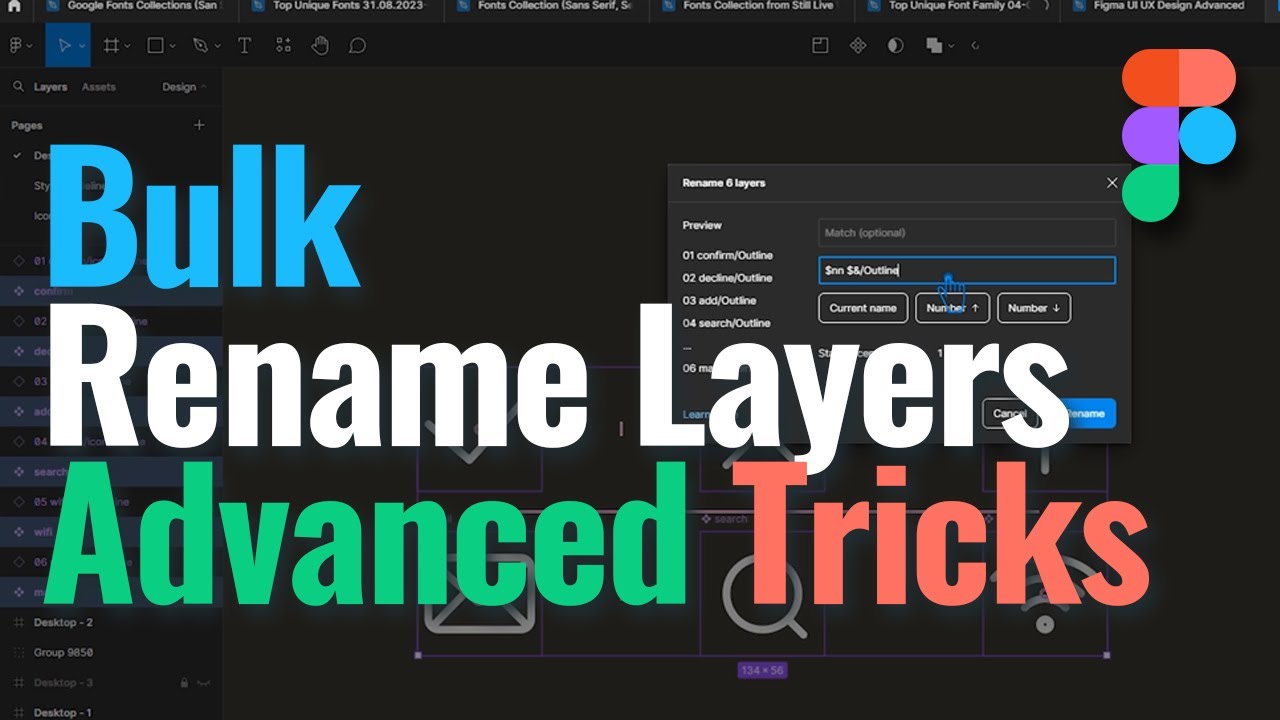Close the Rename 6 layers dialog
The height and width of the screenshot is (720, 1280).
pyautogui.click(x=1112, y=183)
